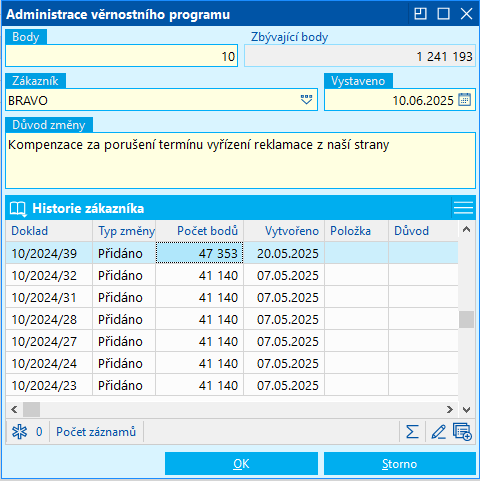This screenshot has height=481, width=480.
Task: Select row with document 10/2024/39
Action: coord(232,253)
